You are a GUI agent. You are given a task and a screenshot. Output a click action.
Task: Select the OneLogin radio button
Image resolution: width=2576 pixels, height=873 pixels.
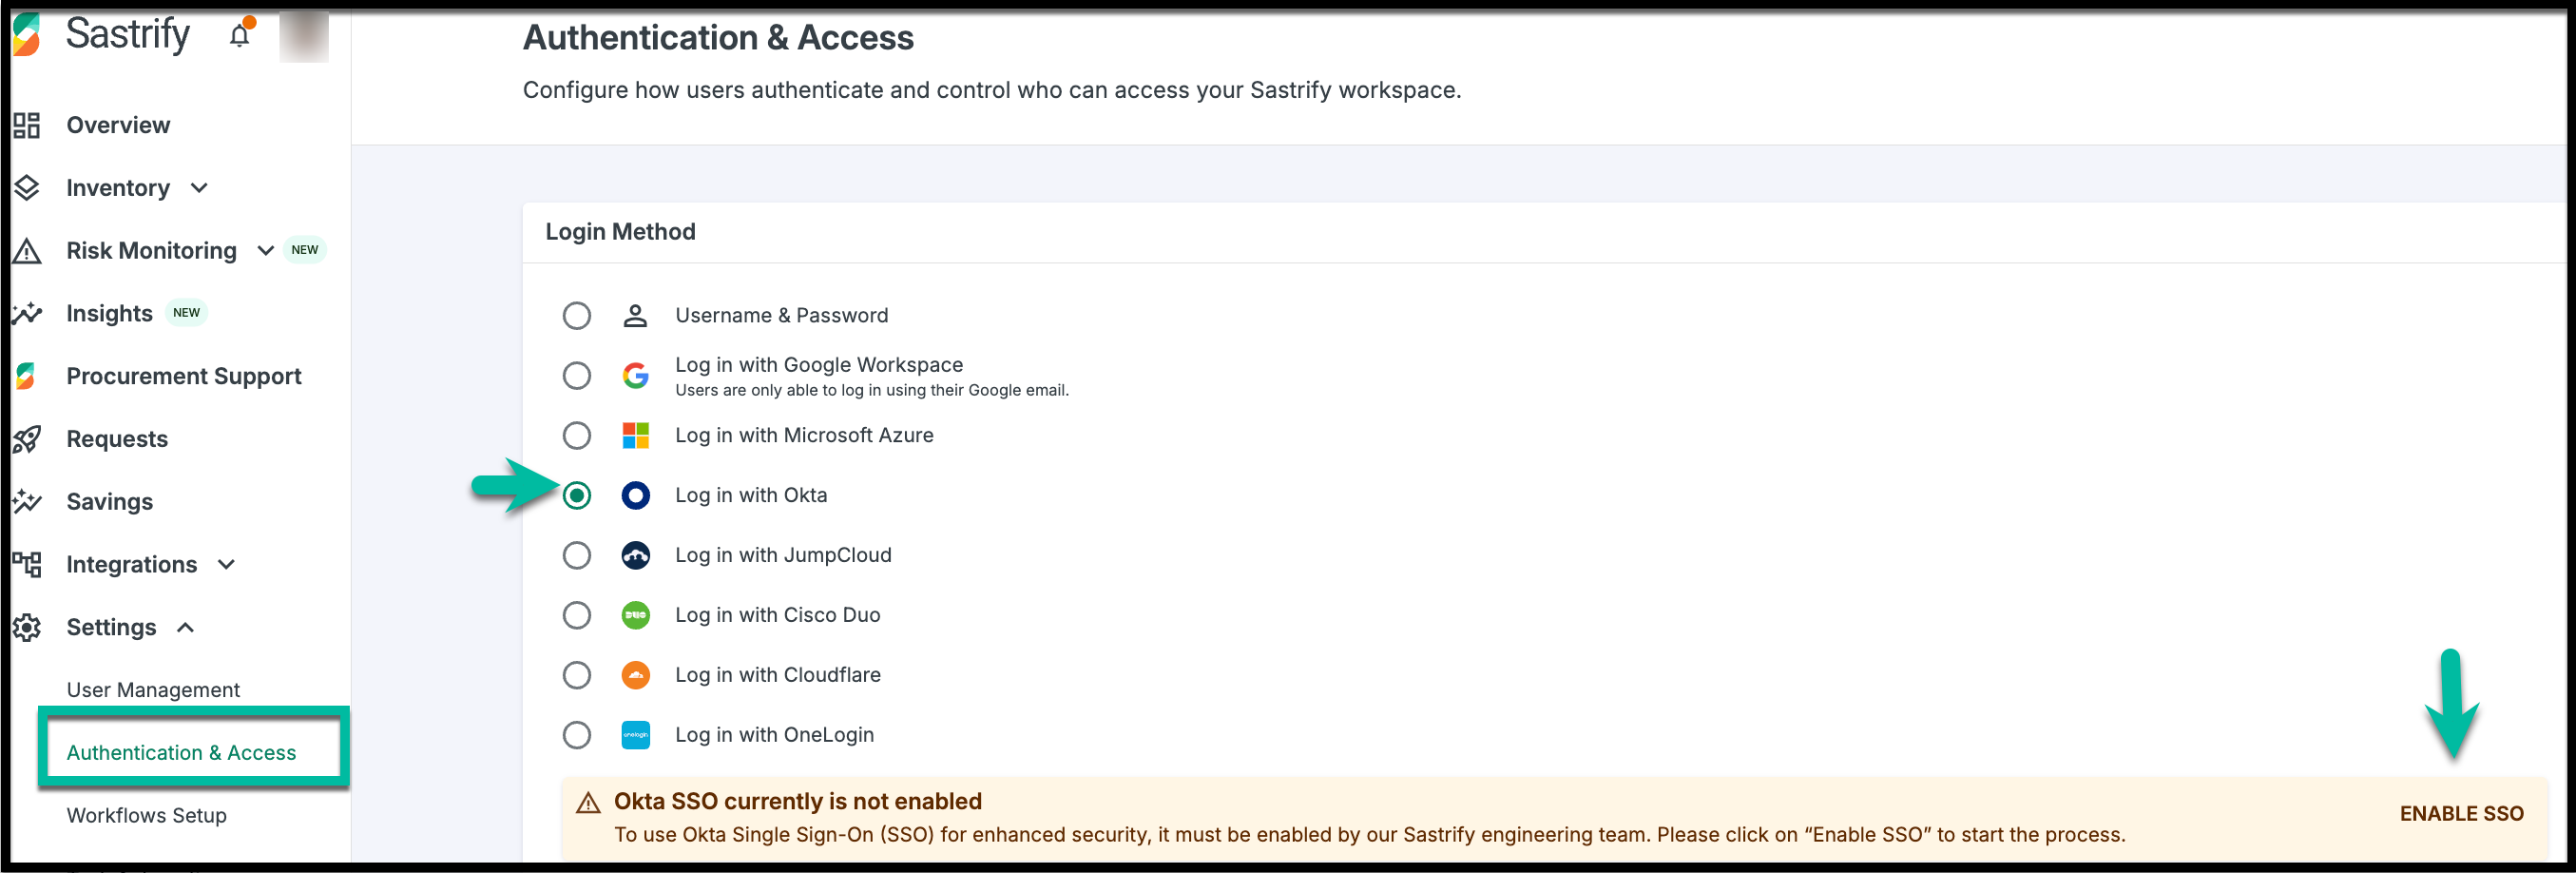[577, 736]
